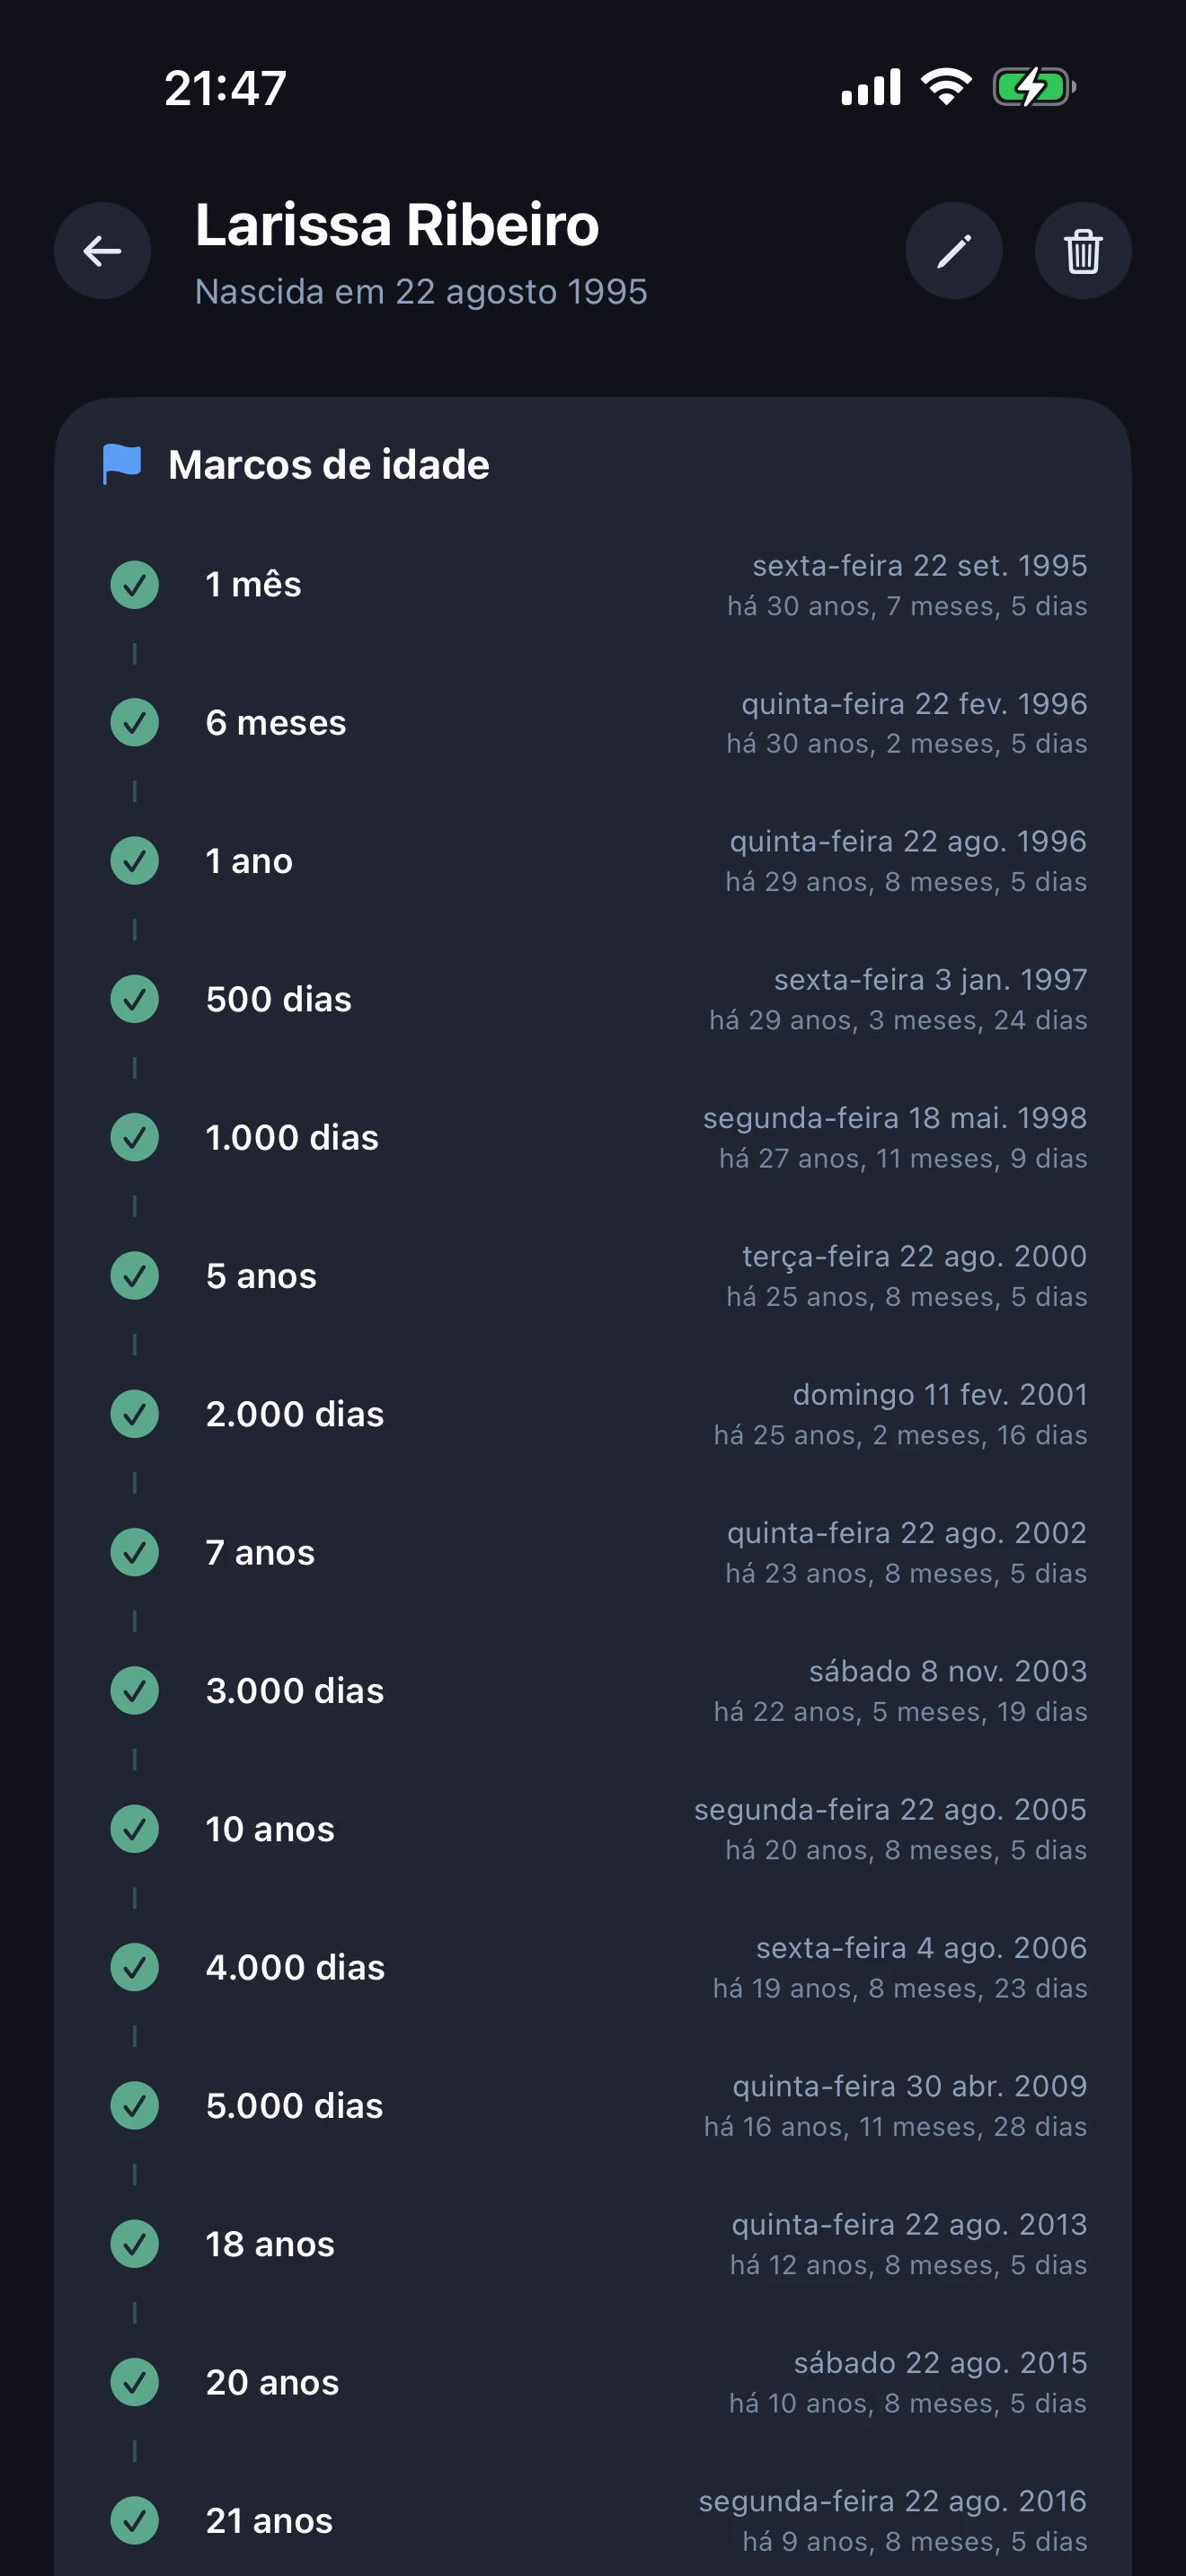Tap the cellular signal bars icon
Viewport: 1186px width, 2576px height.
pos(870,87)
